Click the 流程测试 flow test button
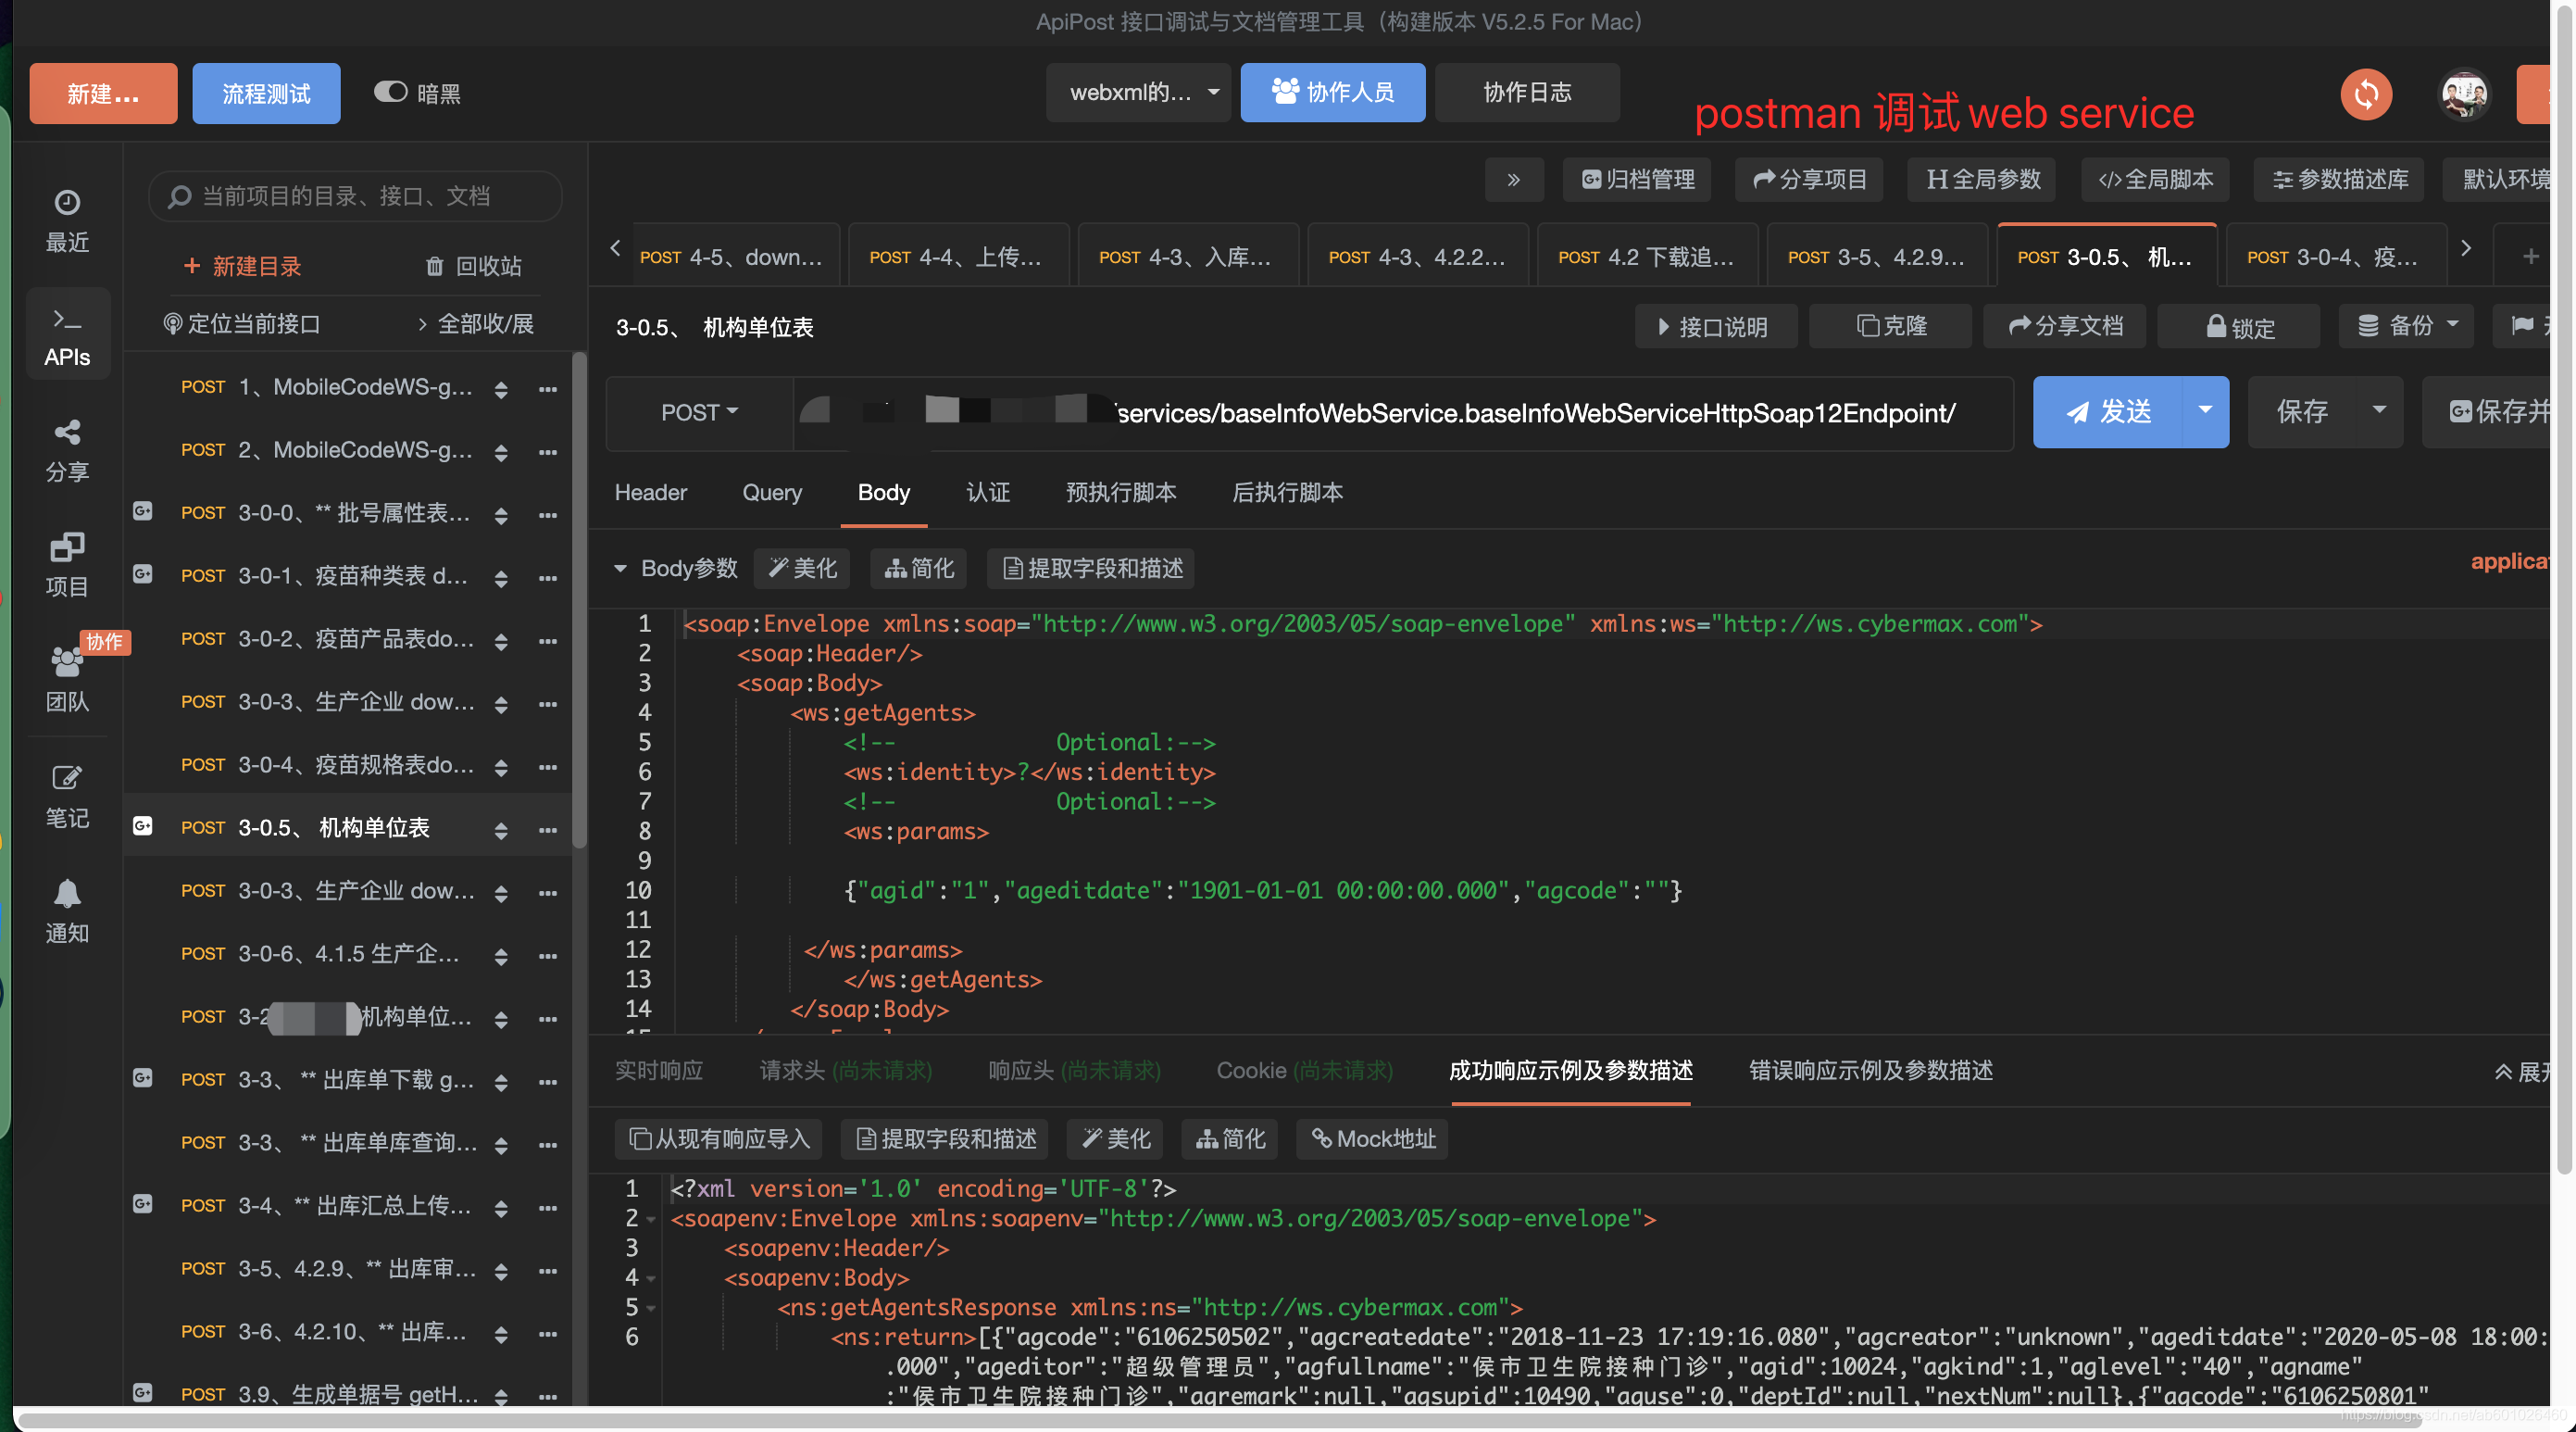2576x1432 pixels. [266, 93]
